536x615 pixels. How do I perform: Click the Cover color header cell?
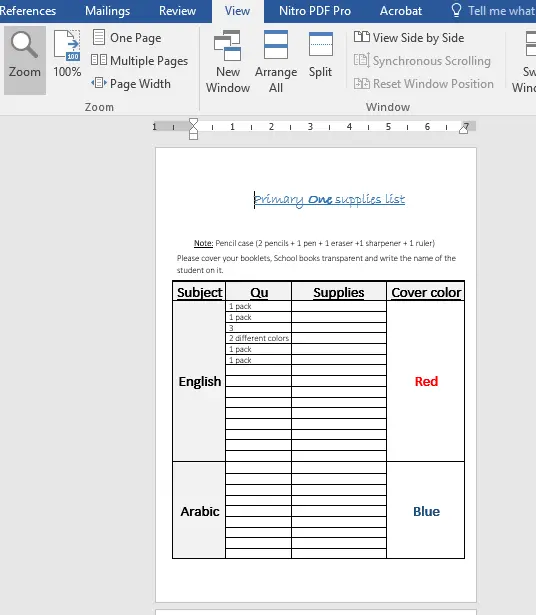426,291
